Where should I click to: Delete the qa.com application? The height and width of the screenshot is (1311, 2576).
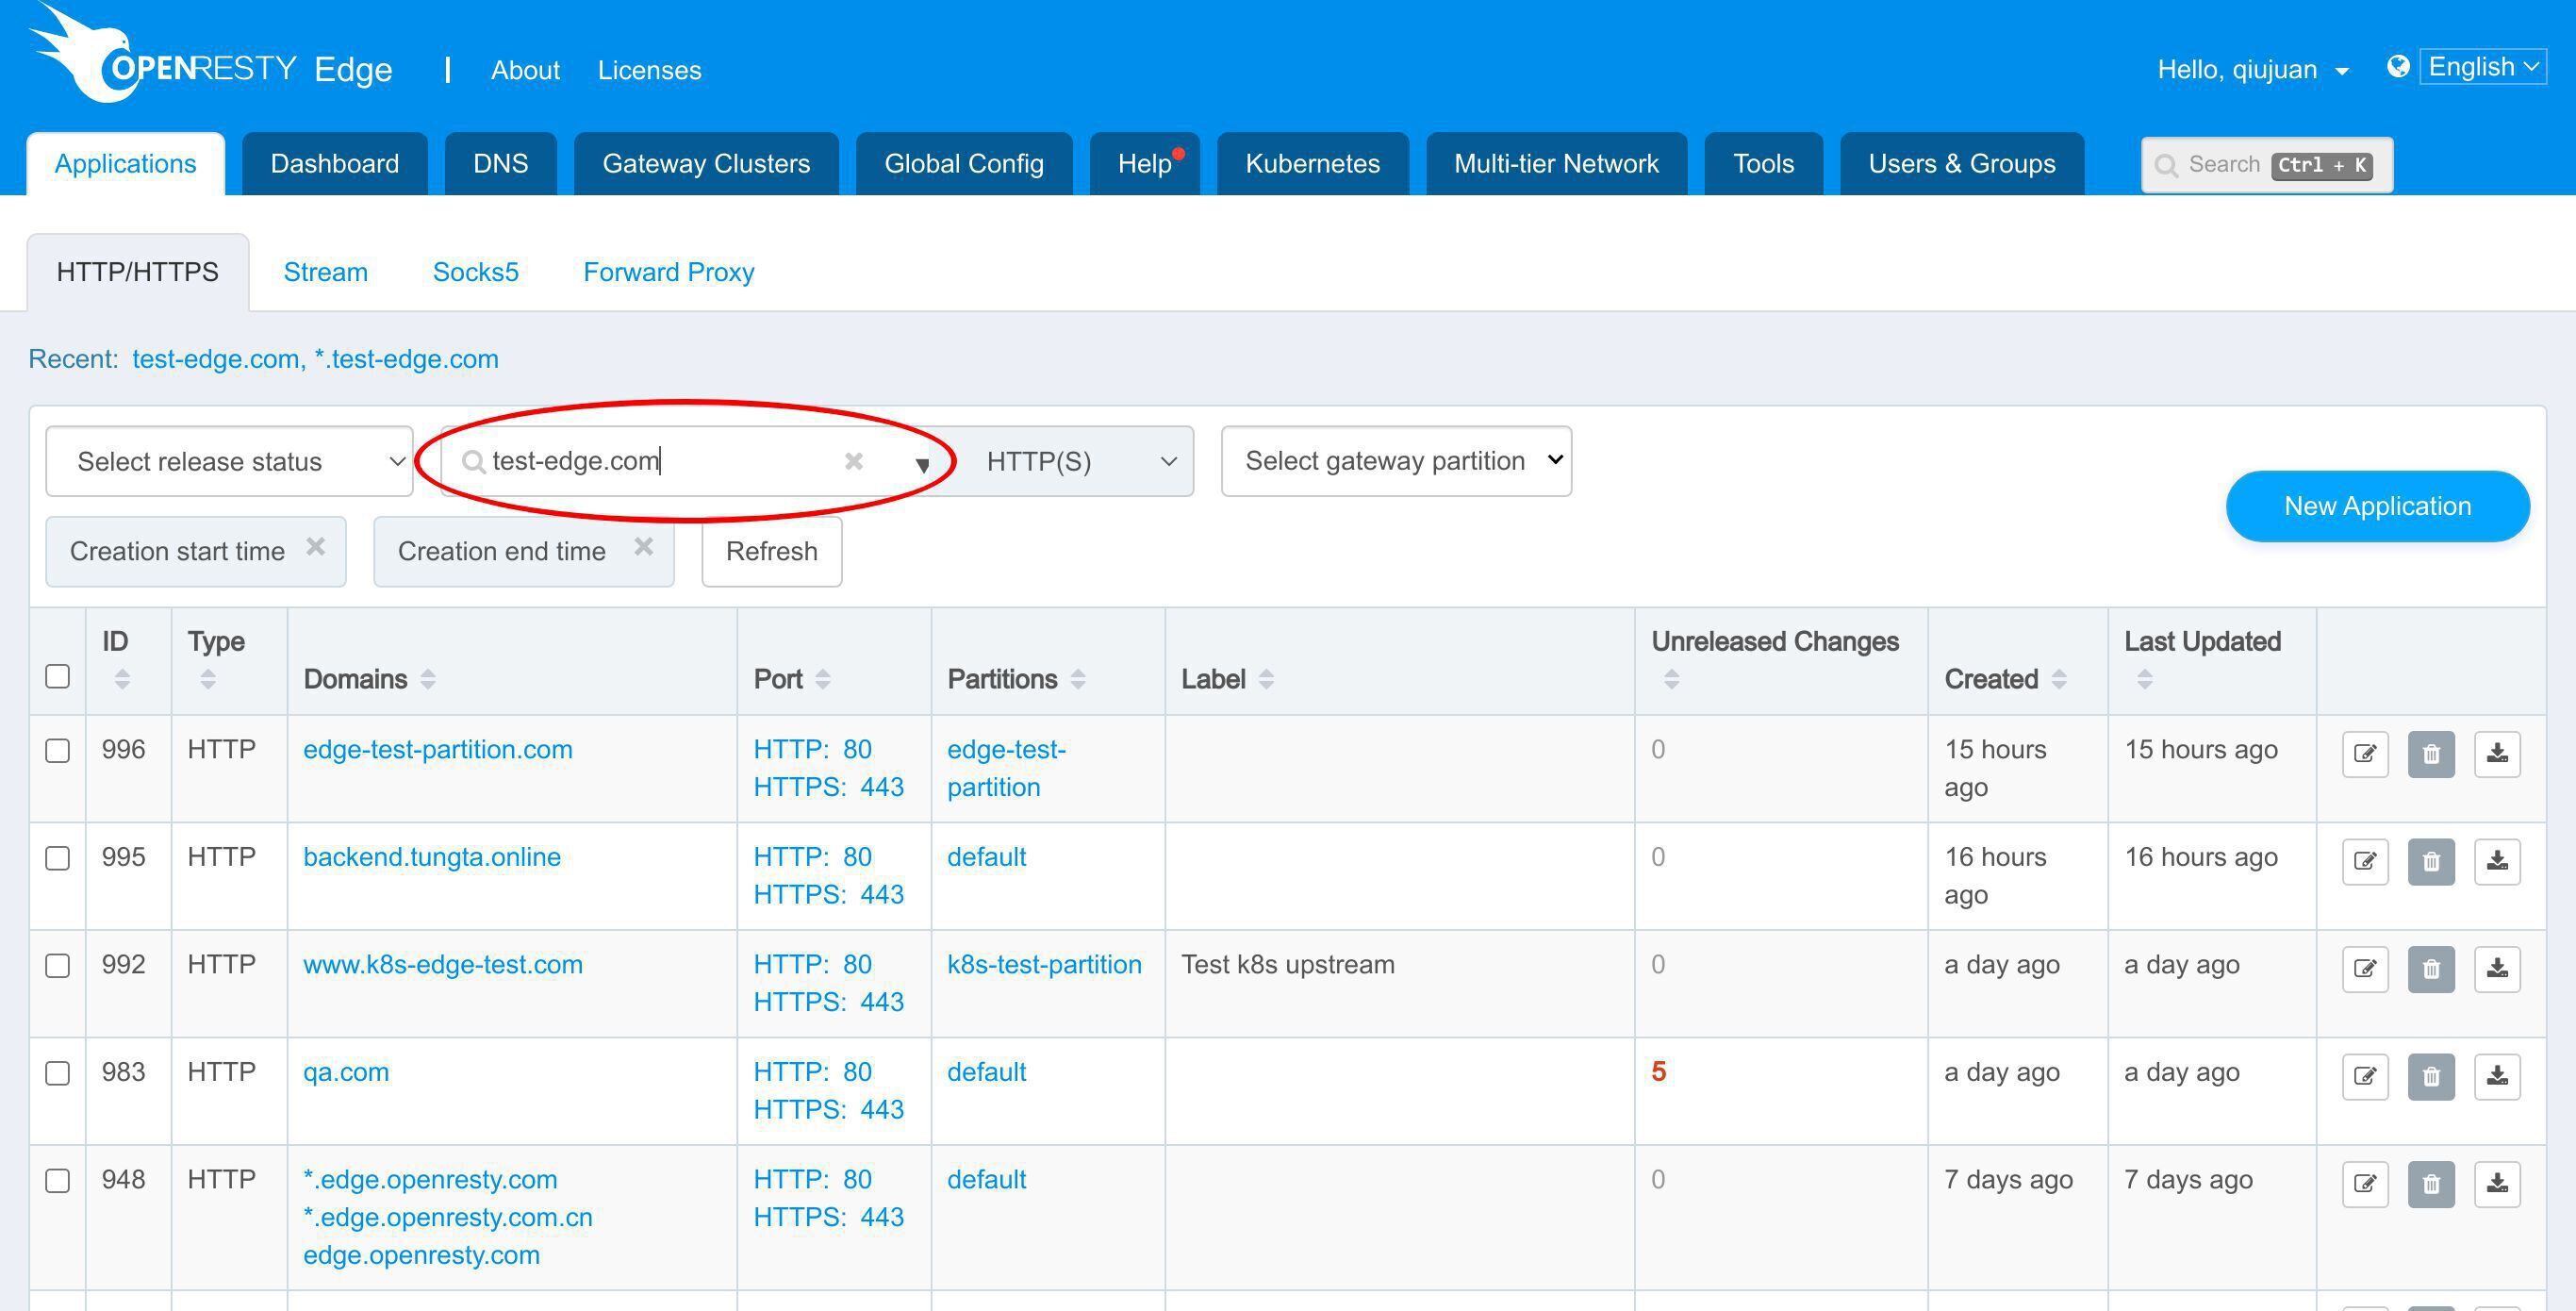[2431, 1076]
